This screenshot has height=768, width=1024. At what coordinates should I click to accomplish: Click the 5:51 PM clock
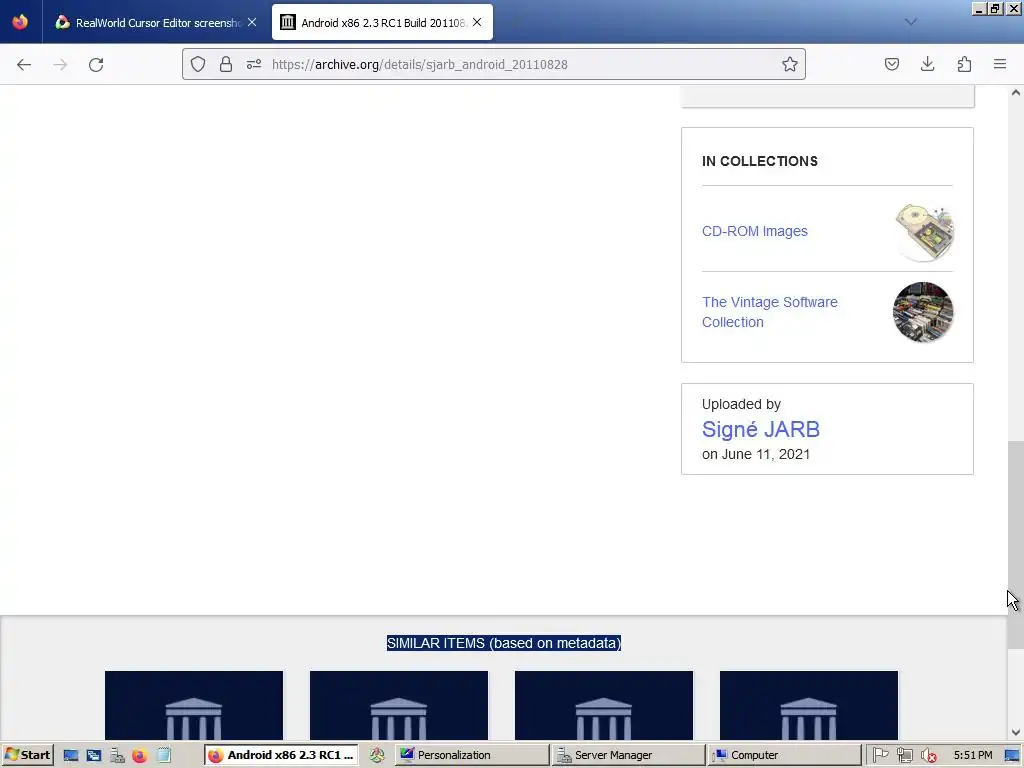[x=972, y=756]
